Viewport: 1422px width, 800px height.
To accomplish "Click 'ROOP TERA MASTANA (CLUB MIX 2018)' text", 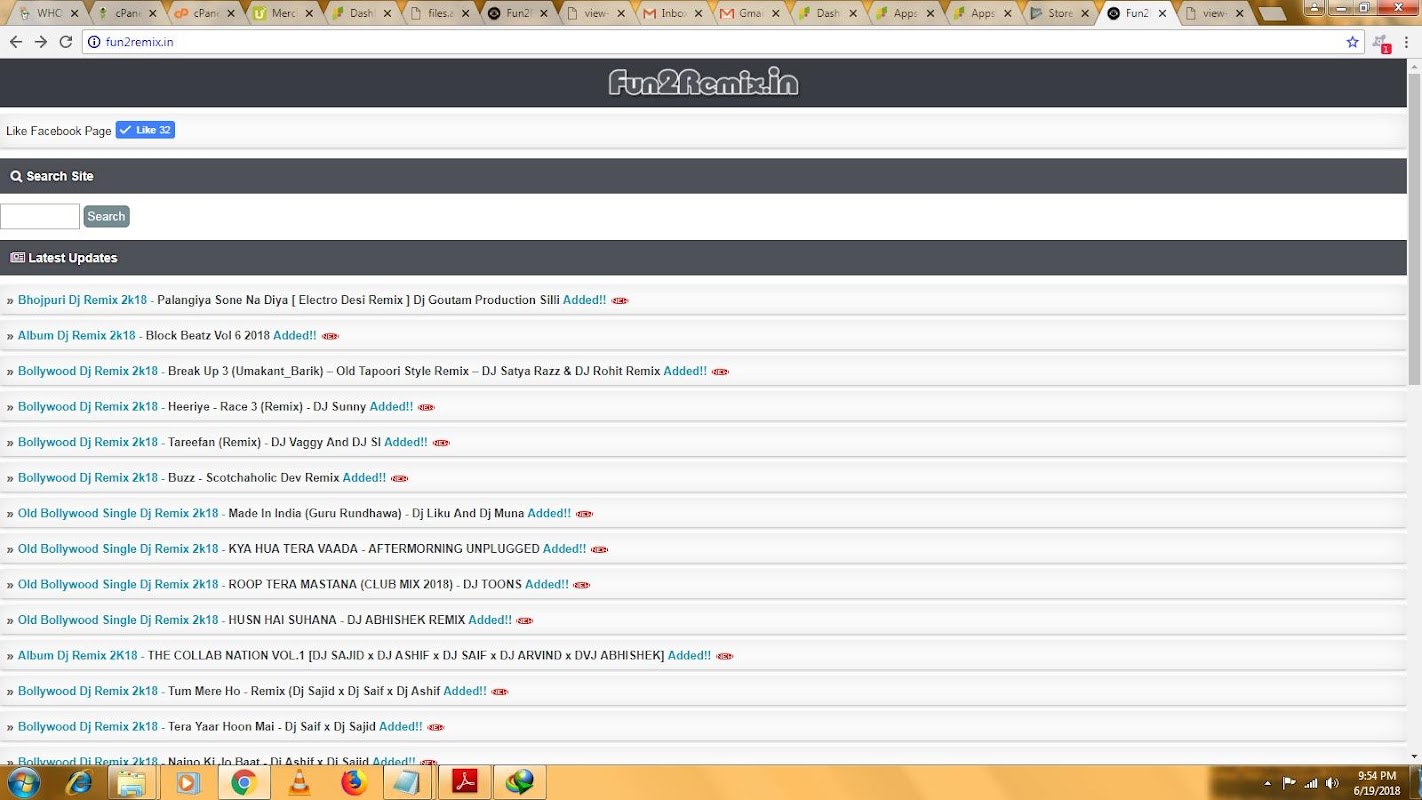I will [x=375, y=584].
